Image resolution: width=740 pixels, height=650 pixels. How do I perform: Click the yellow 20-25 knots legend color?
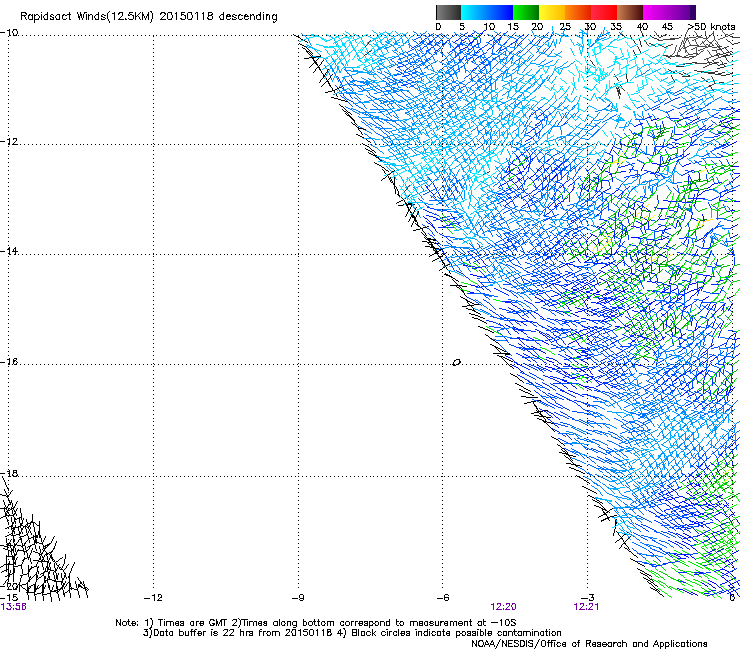[x=552, y=12]
